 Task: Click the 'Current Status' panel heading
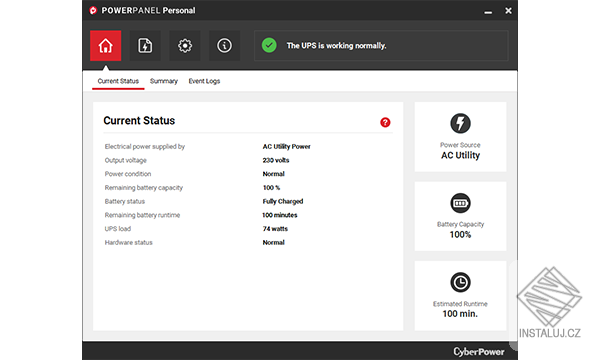coord(139,121)
